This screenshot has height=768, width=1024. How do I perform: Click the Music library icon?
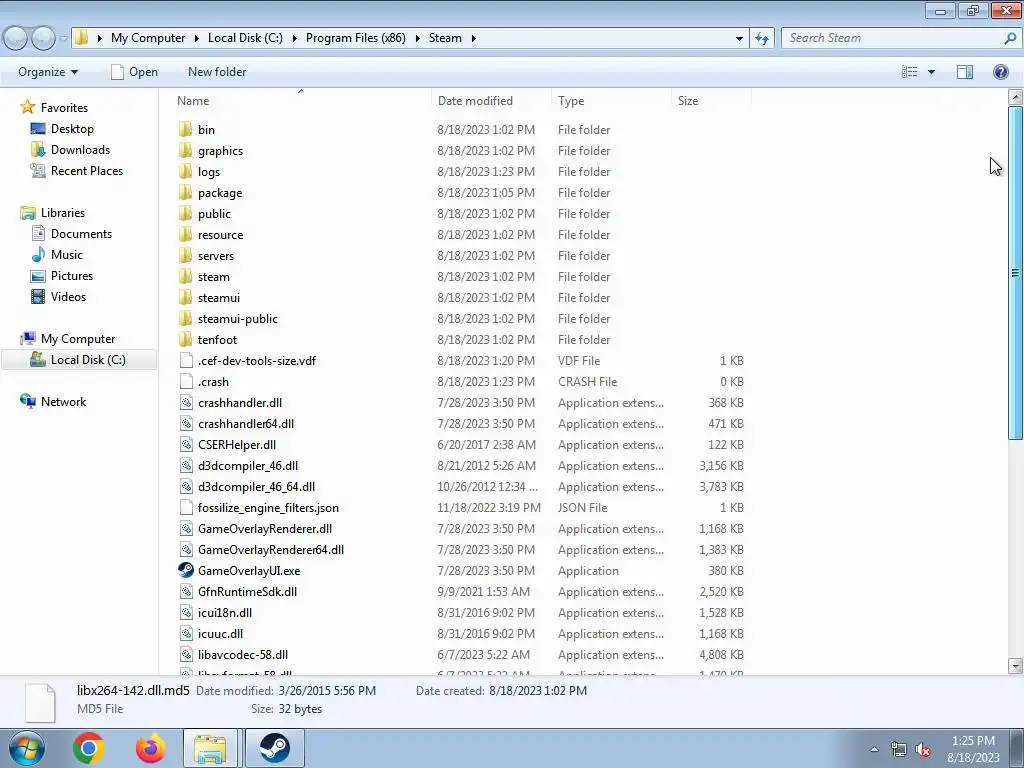[x=39, y=254]
